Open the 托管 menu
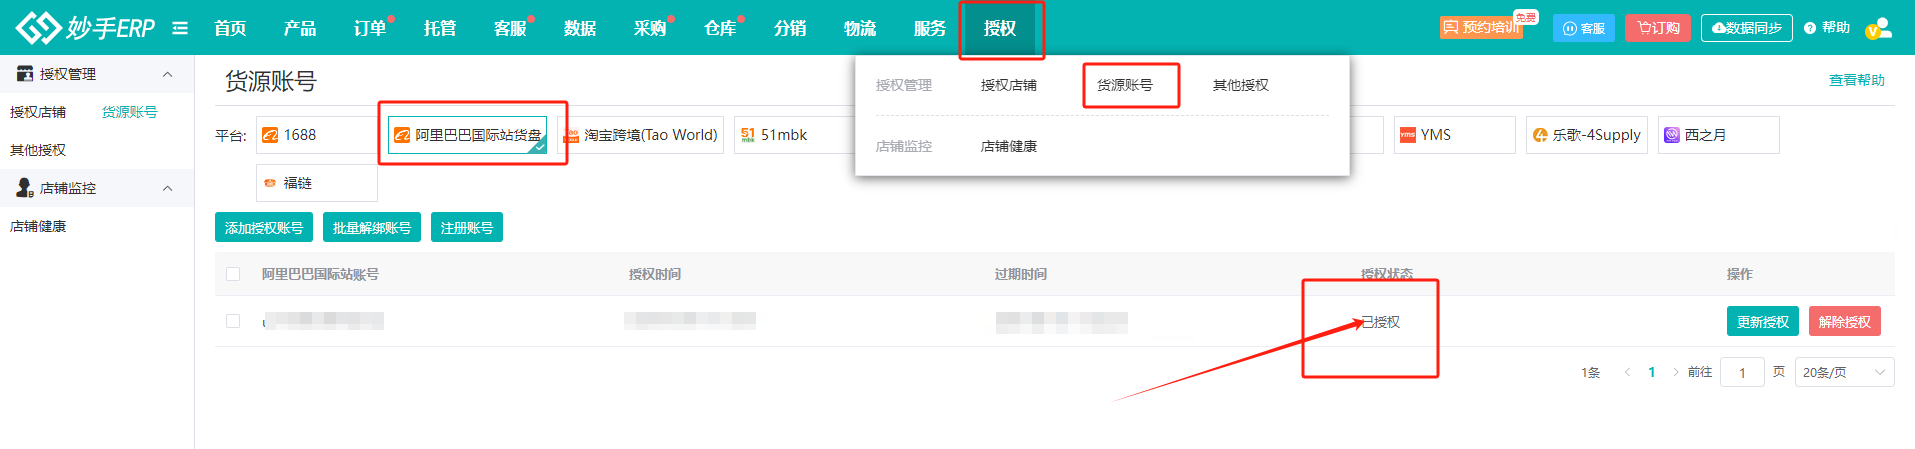 [x=440, y=28]
